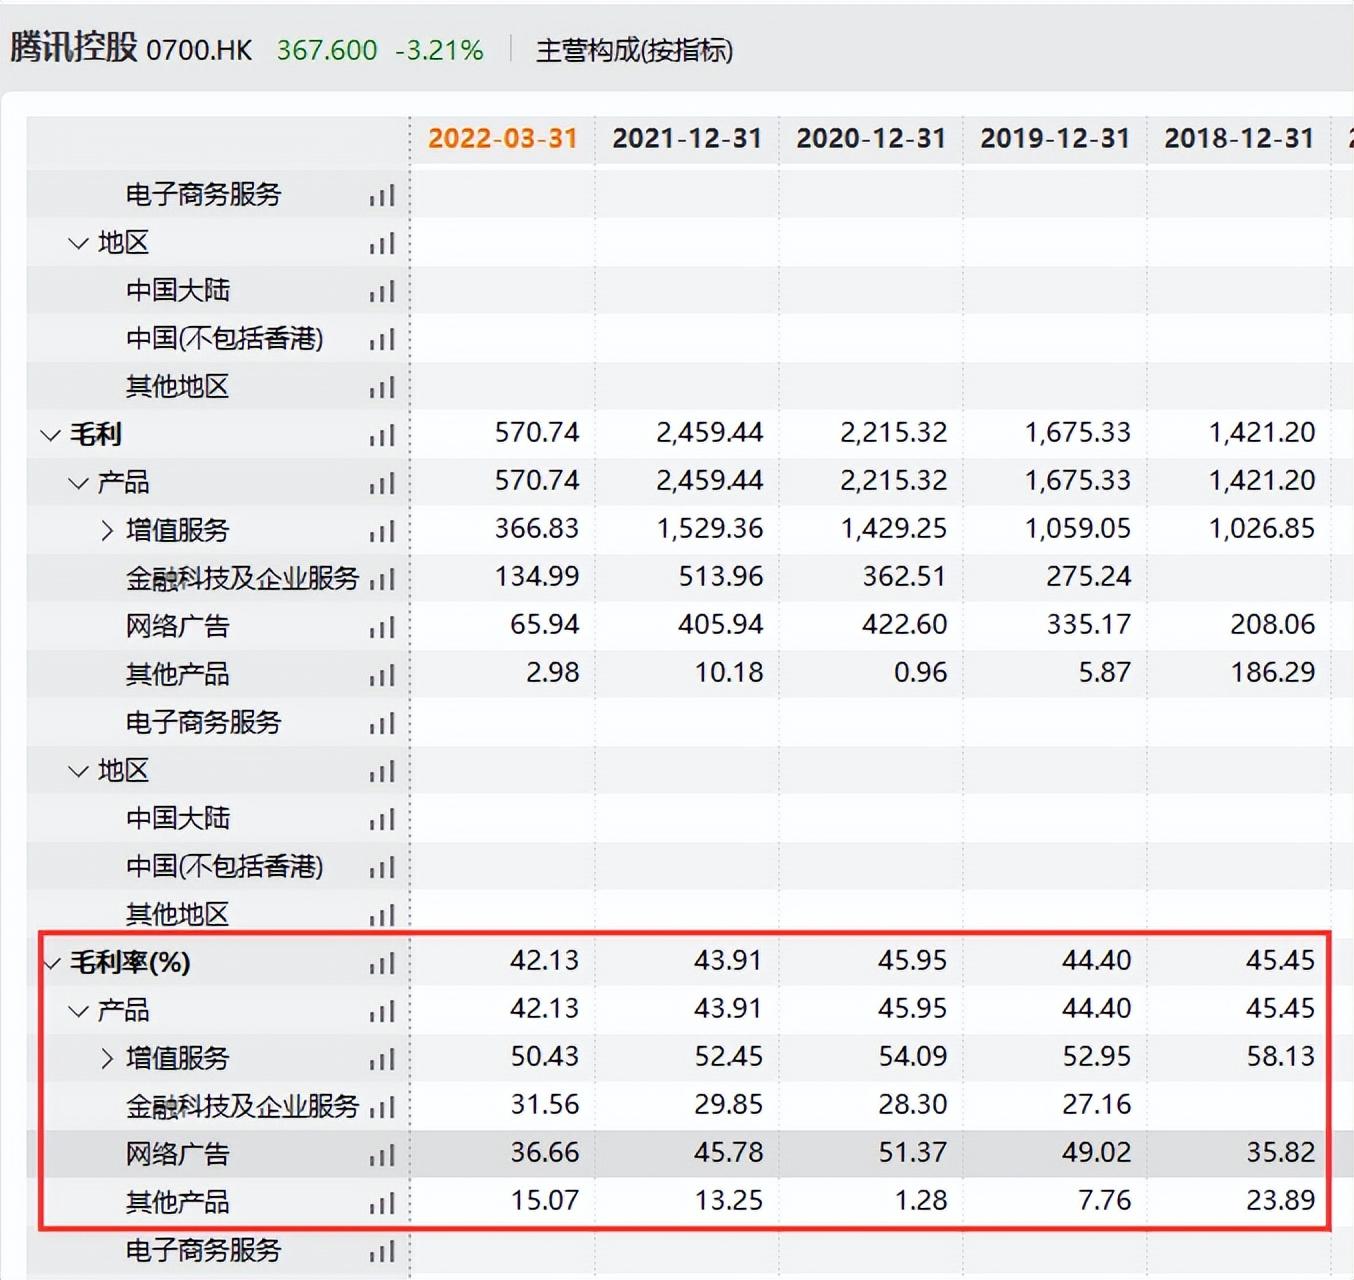Collapse the 毛利率(%) section chevron
Viewport: 1354px width, 1280px height.
point(50,963)
